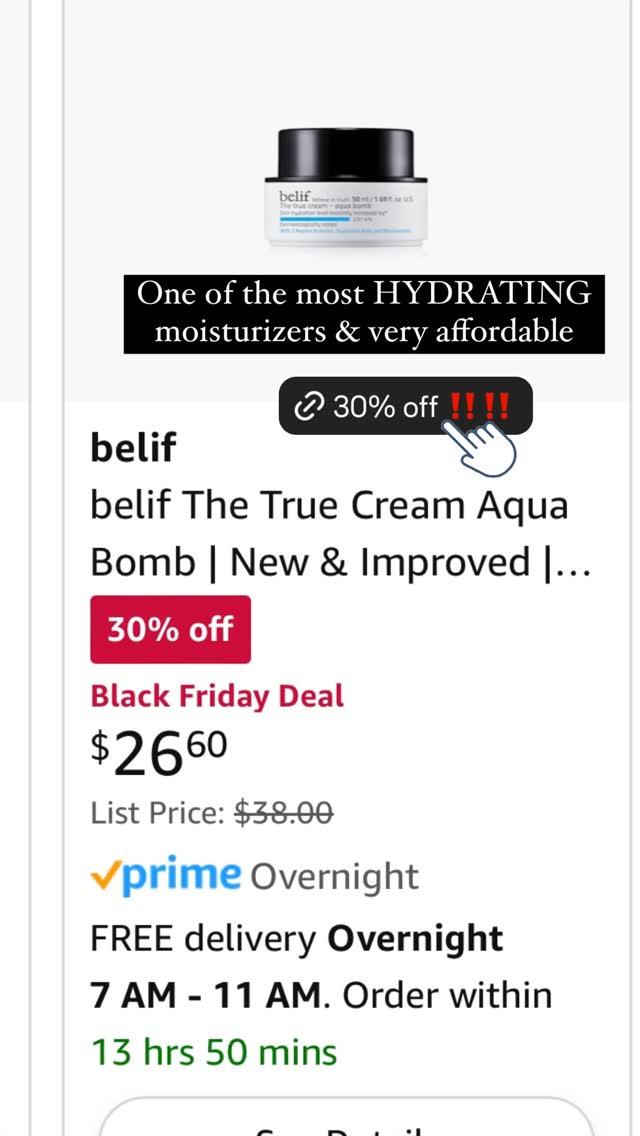Tap the $26.60 deal price

pyautogui.click(x=159, y=753)
